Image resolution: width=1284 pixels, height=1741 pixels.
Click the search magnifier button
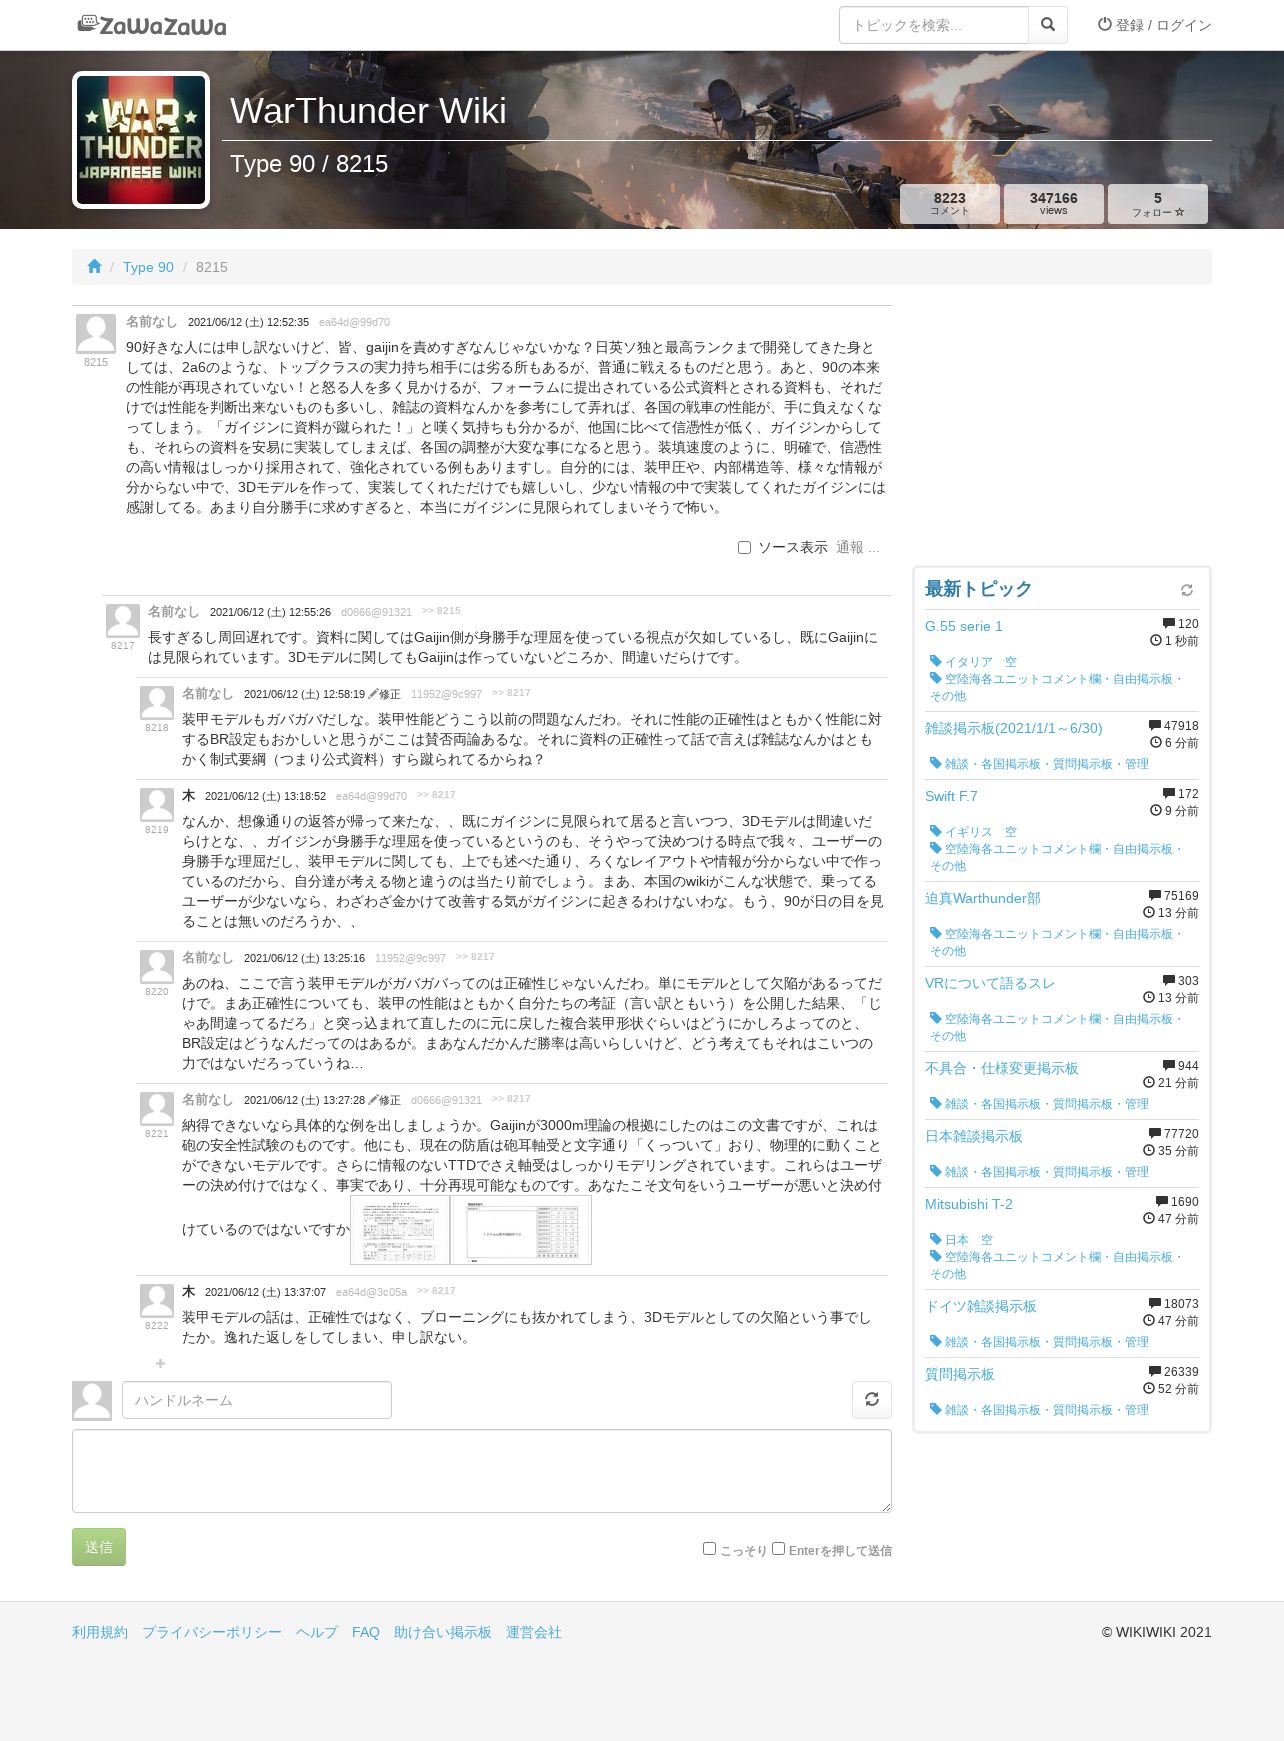[x=1048, y=25]
